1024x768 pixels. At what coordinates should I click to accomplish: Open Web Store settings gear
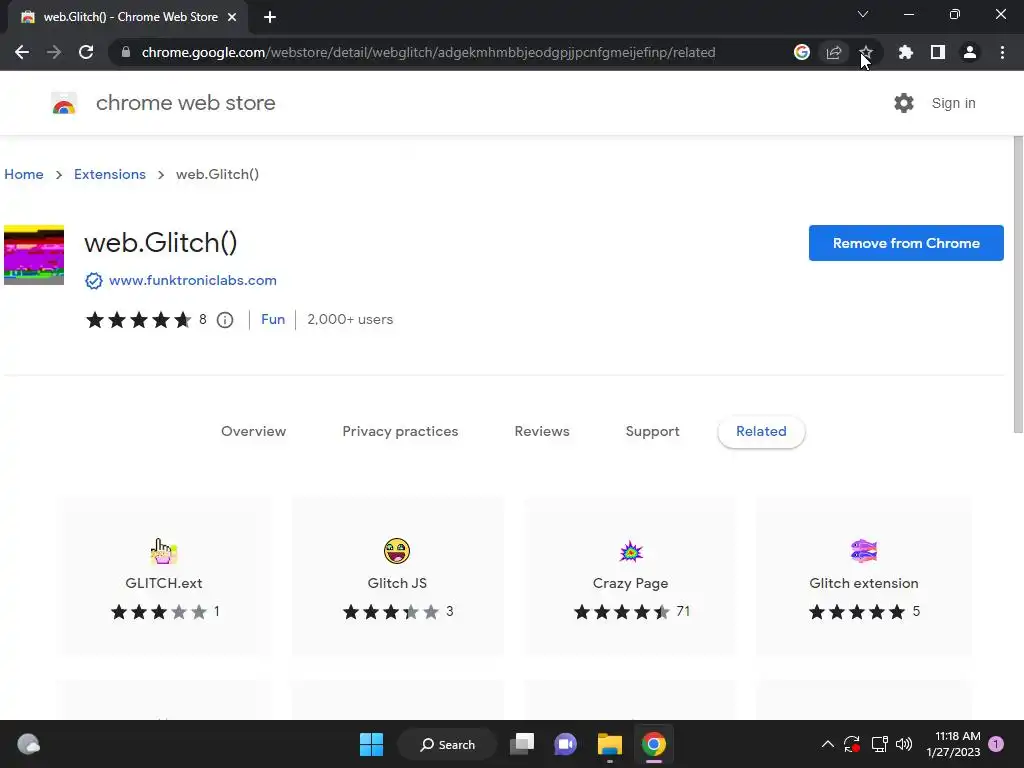pos(904,103)
